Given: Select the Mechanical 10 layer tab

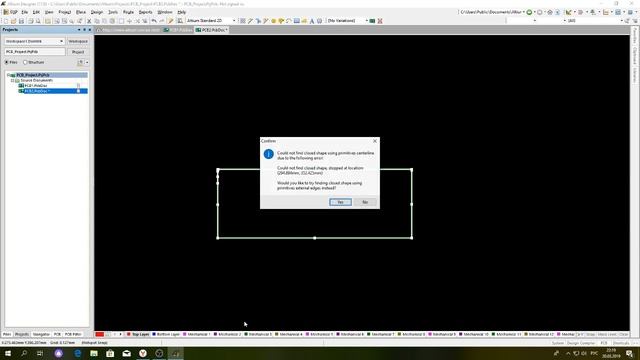Looking at the screenshot, I should pos(474,334).
